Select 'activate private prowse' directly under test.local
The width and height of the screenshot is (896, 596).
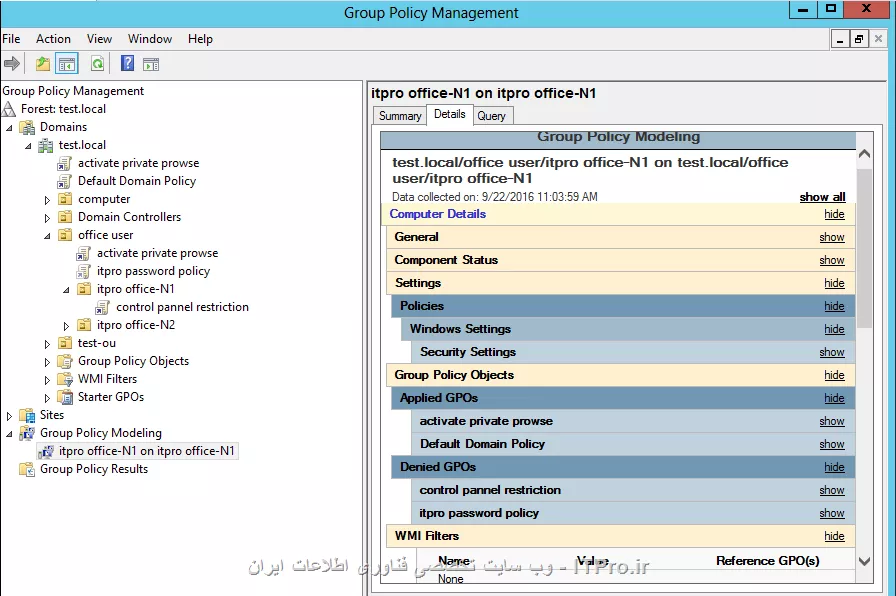(138, 163)
